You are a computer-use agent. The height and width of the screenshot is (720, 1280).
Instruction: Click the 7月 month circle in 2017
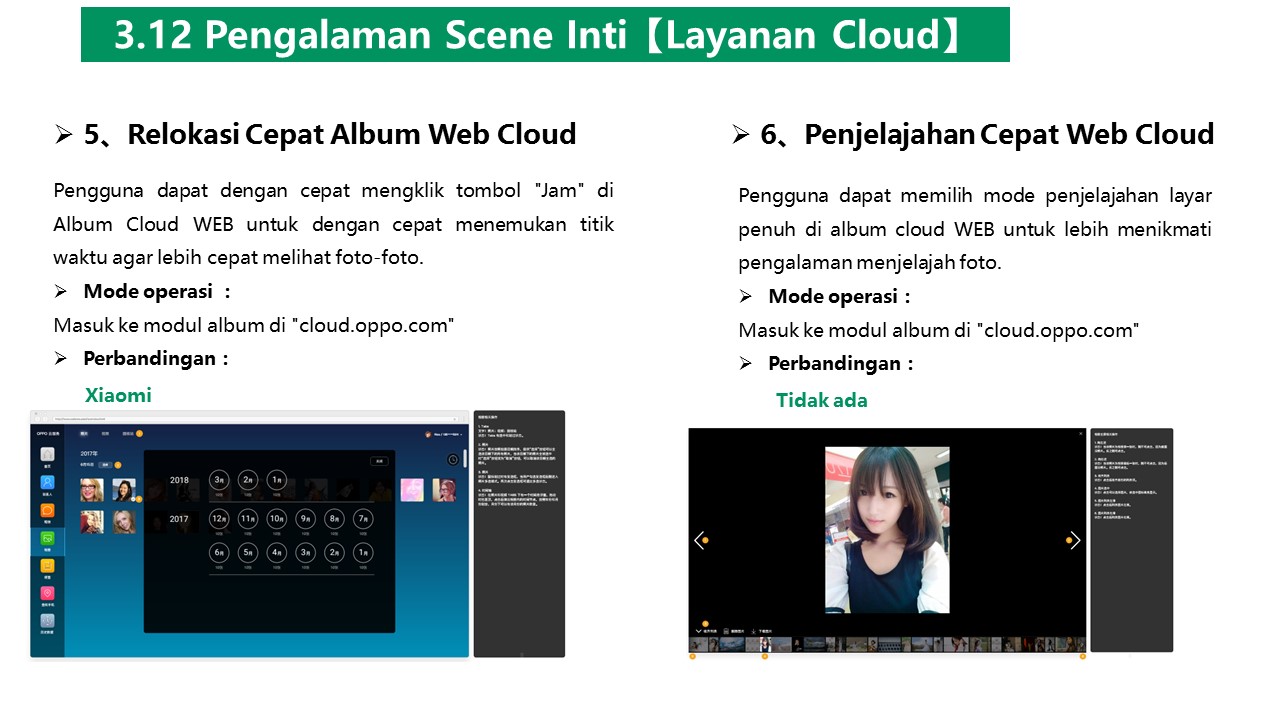[363, 519]
